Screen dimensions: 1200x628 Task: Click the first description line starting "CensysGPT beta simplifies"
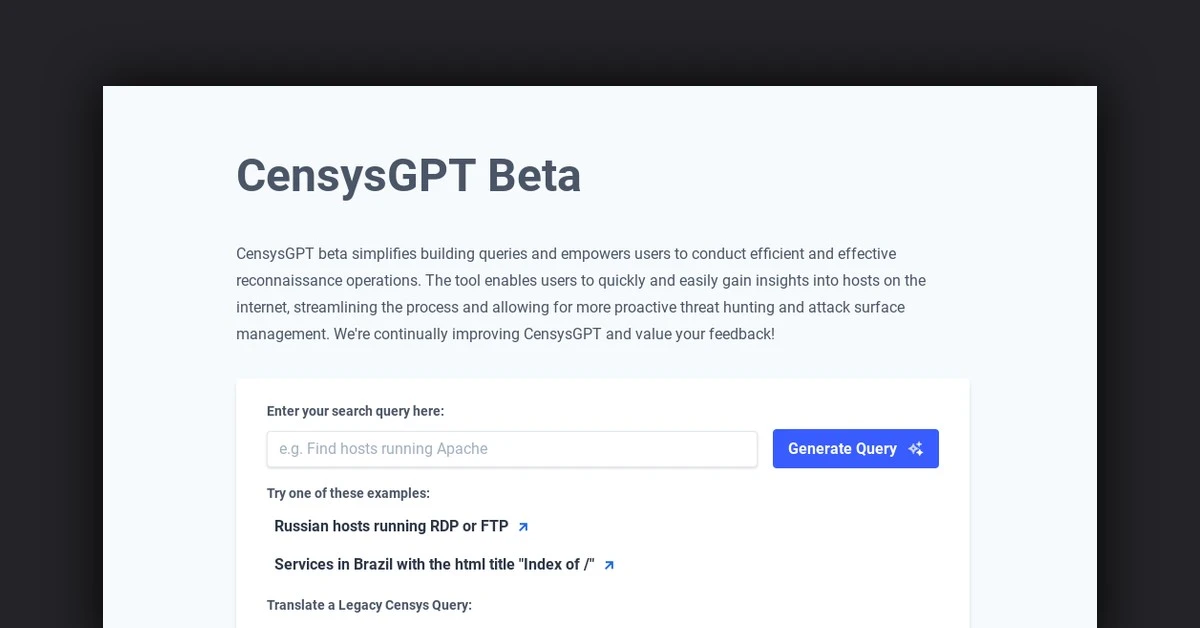[566, 254]
